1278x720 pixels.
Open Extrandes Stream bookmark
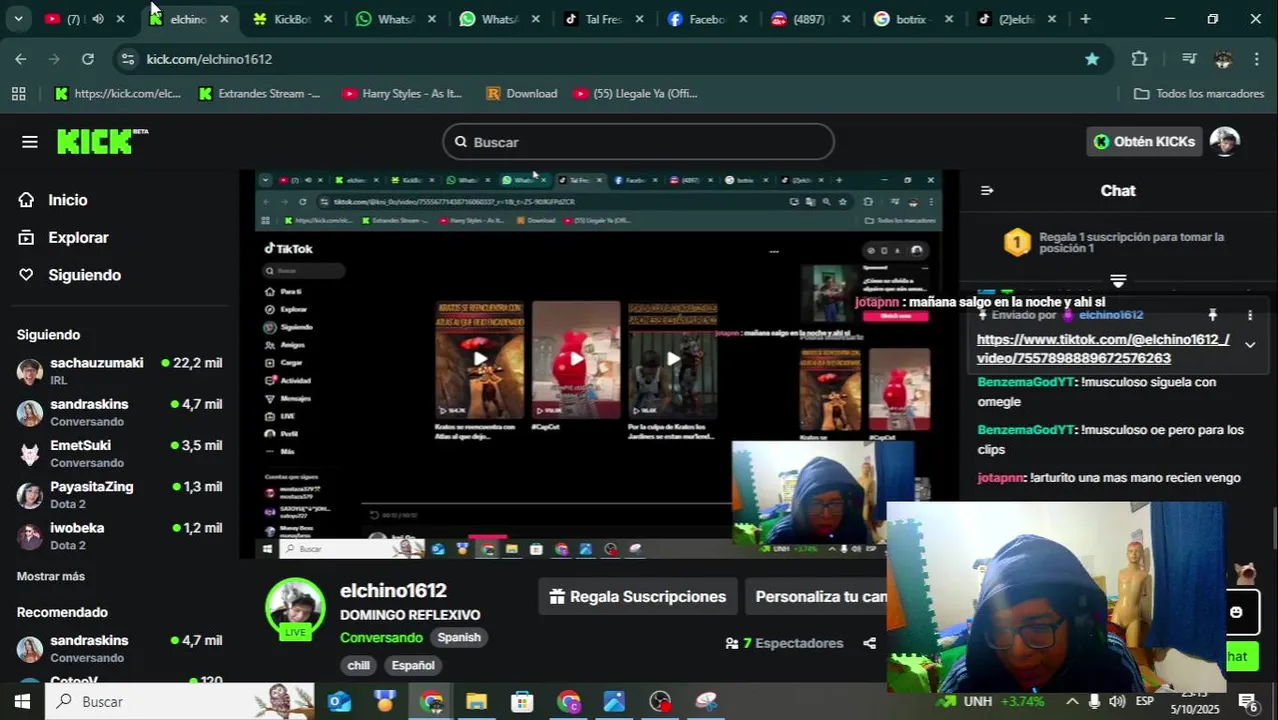click(x=259, y=93)
